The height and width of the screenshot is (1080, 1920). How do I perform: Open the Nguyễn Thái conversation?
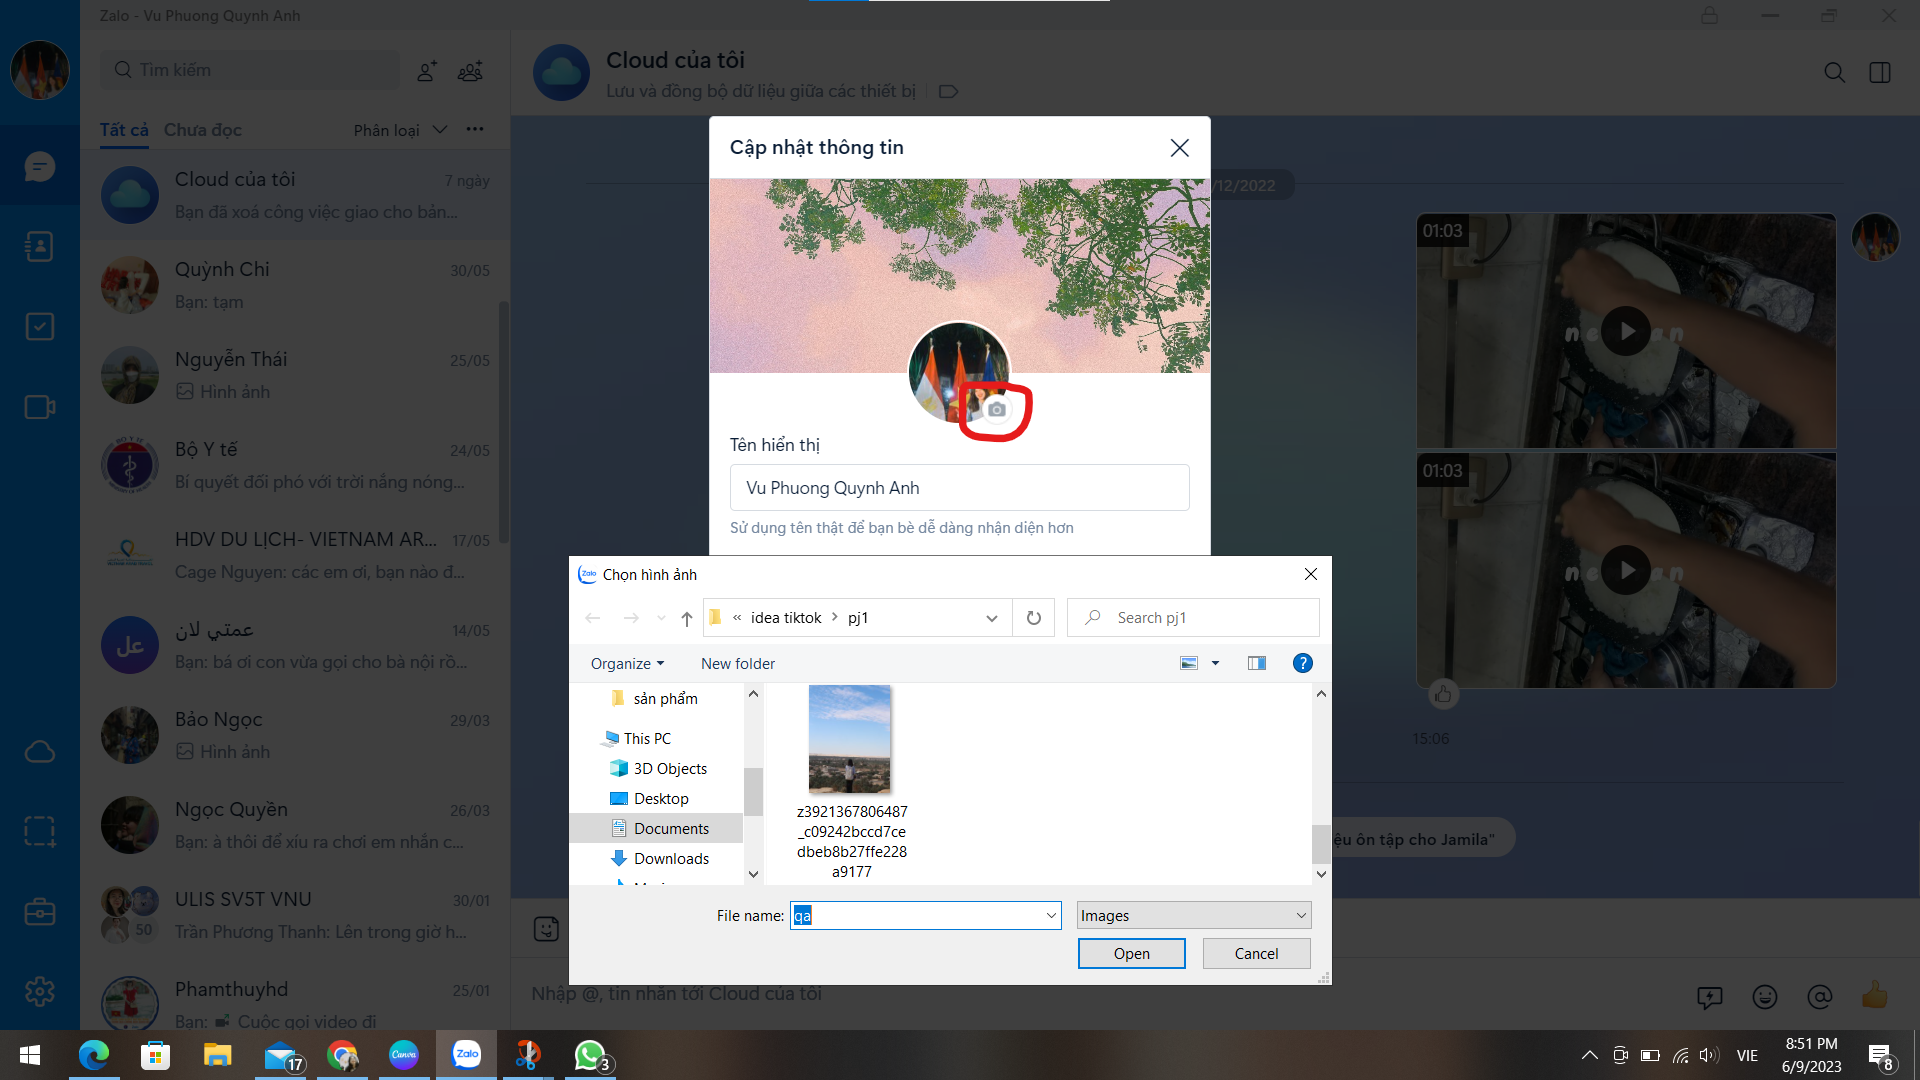pyautogui.click(x=296, y=375)
